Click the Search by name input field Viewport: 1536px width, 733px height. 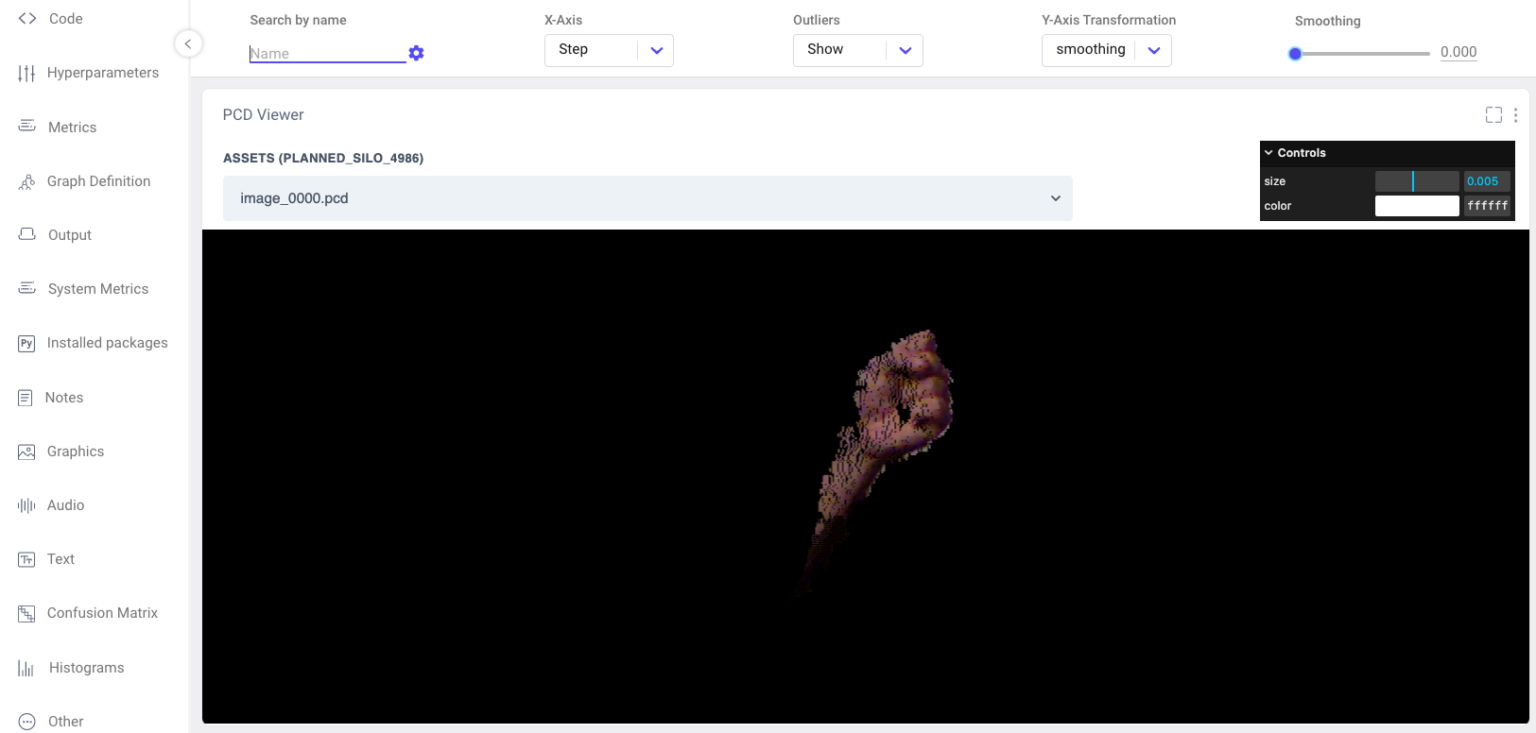point(326,54)
